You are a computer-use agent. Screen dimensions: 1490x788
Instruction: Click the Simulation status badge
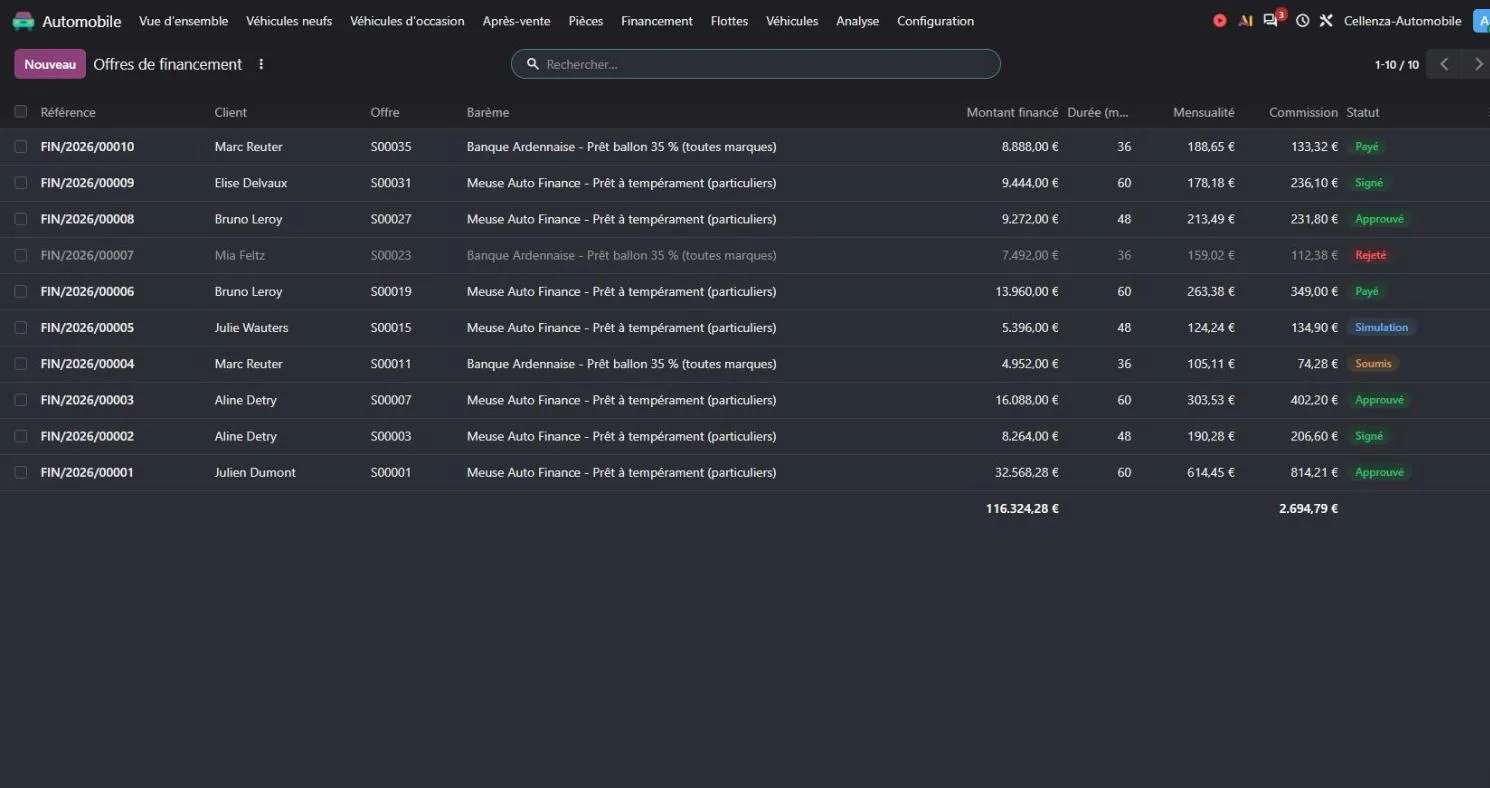tap(1382, 328)
